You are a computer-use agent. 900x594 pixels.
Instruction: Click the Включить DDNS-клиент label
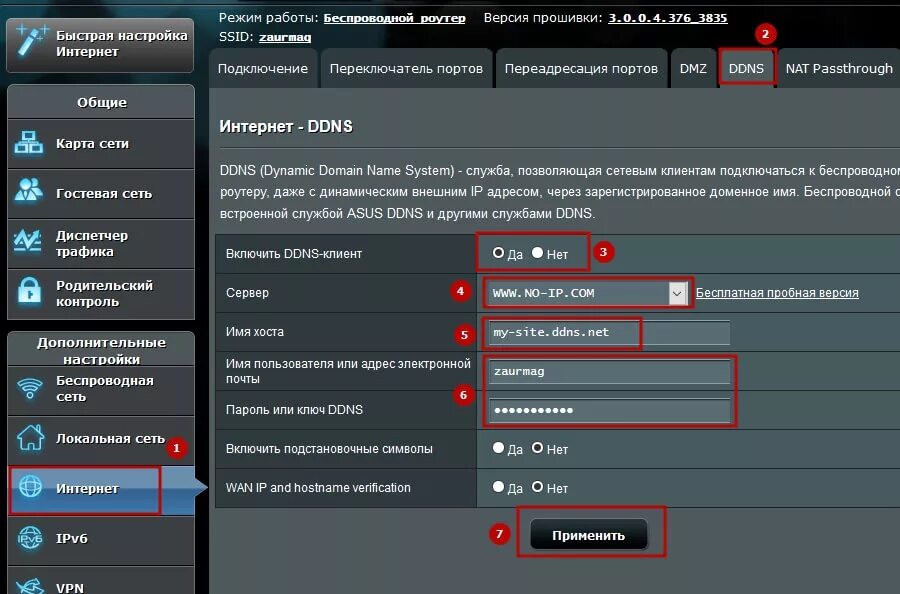pos(294,254)
